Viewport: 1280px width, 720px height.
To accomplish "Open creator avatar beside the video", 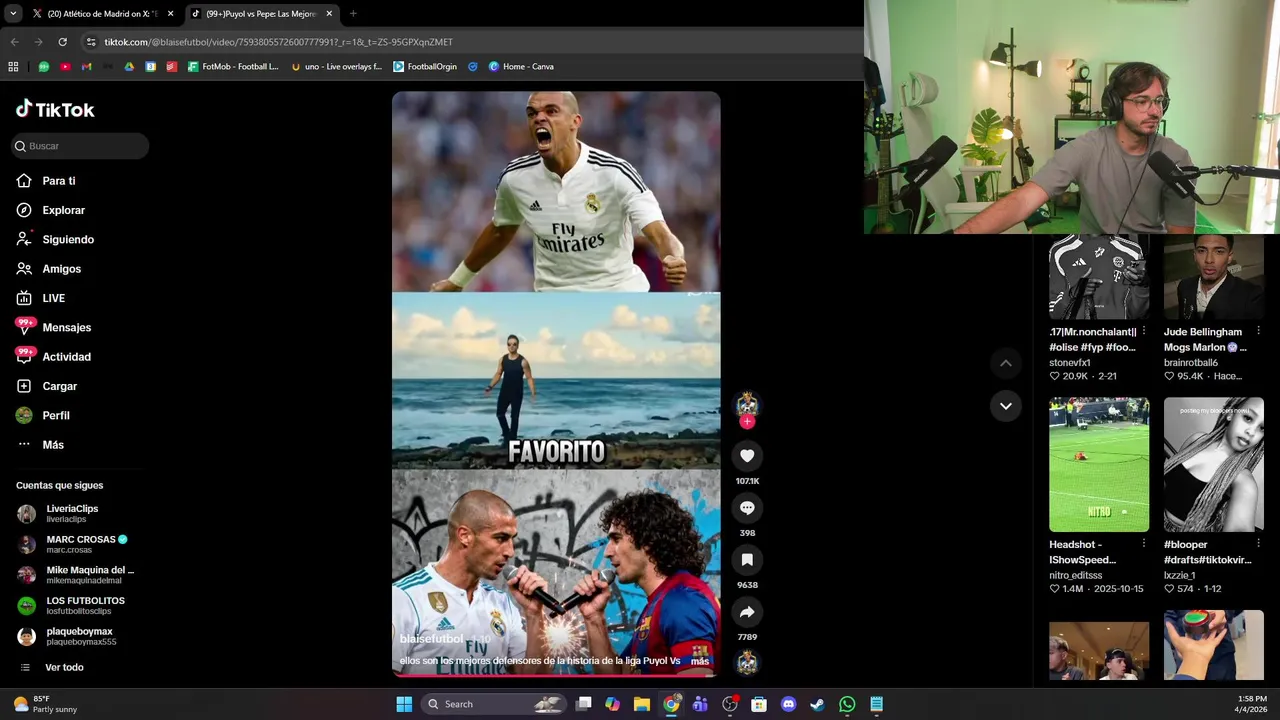I will point(747,404).
